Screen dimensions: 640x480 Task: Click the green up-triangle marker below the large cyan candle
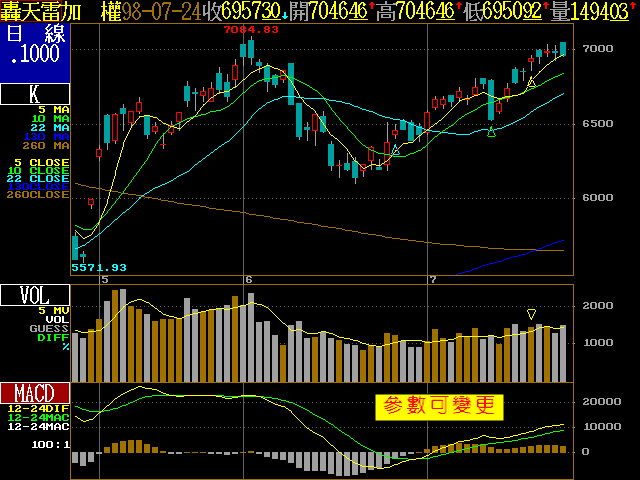pyautogui.click(x=491, y=133)
